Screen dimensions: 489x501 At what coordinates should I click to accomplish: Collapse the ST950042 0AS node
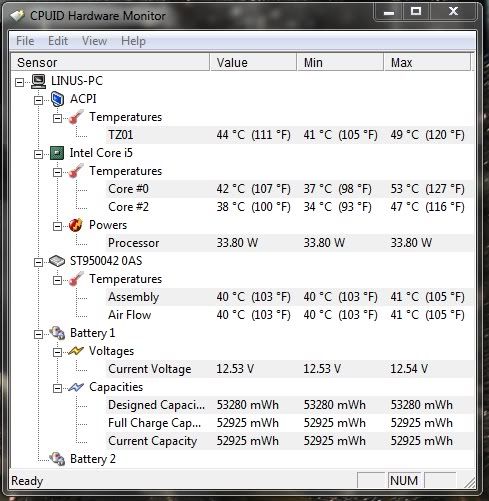tap(39, 262)
